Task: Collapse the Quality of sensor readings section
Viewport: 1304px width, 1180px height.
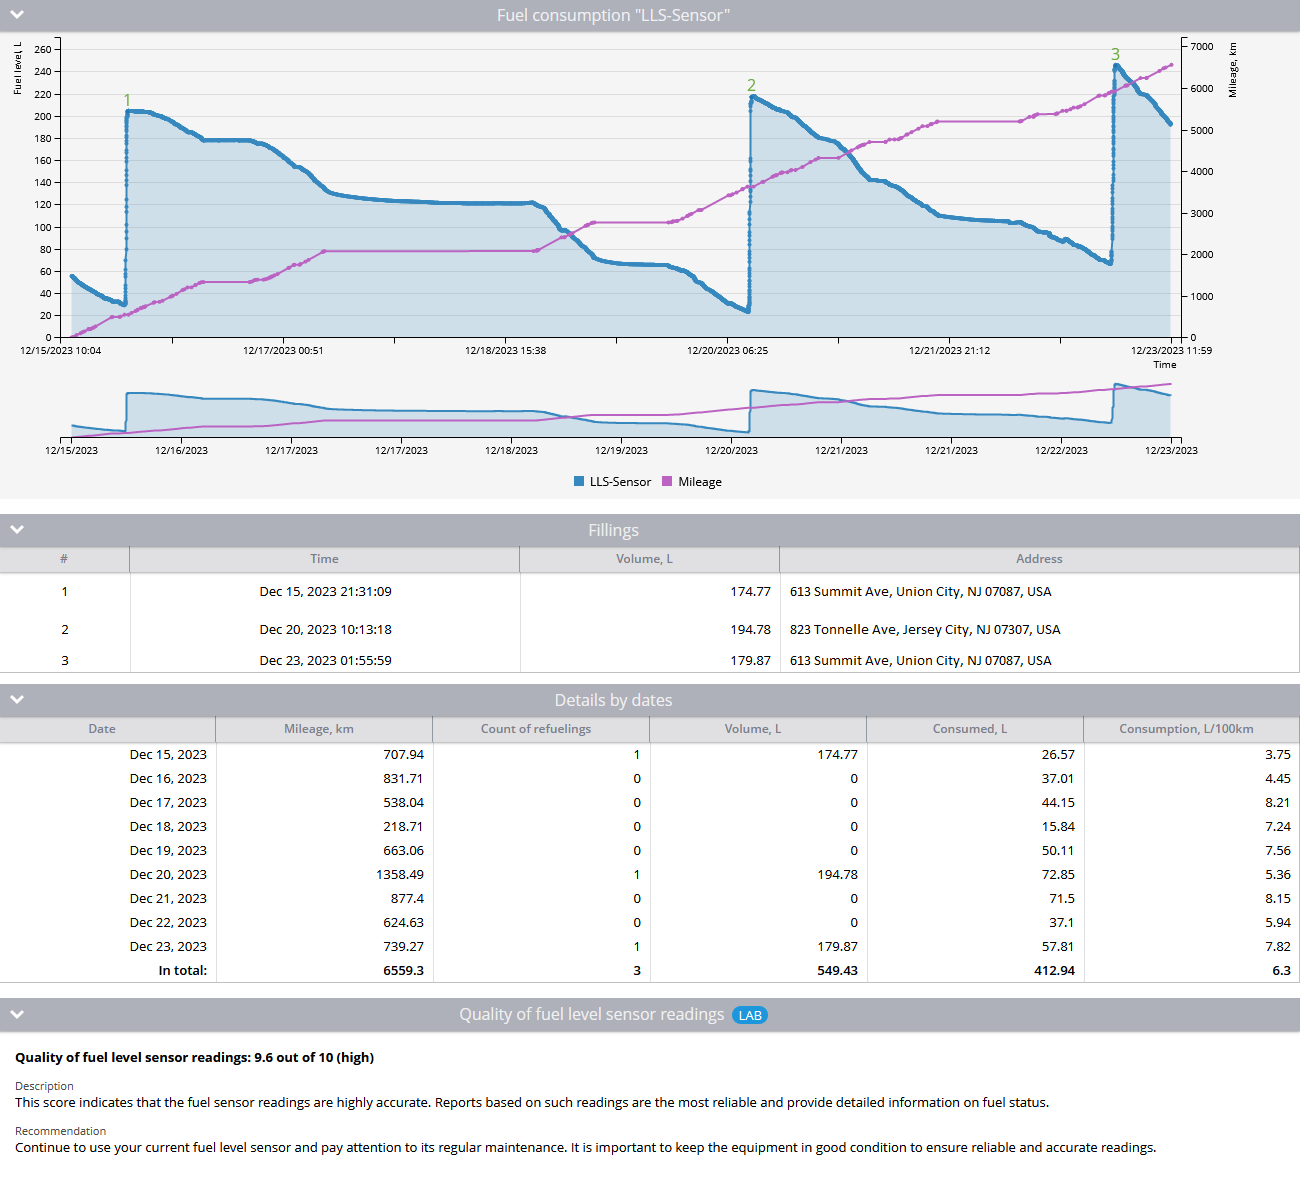Action: (x=17, y=1014)
